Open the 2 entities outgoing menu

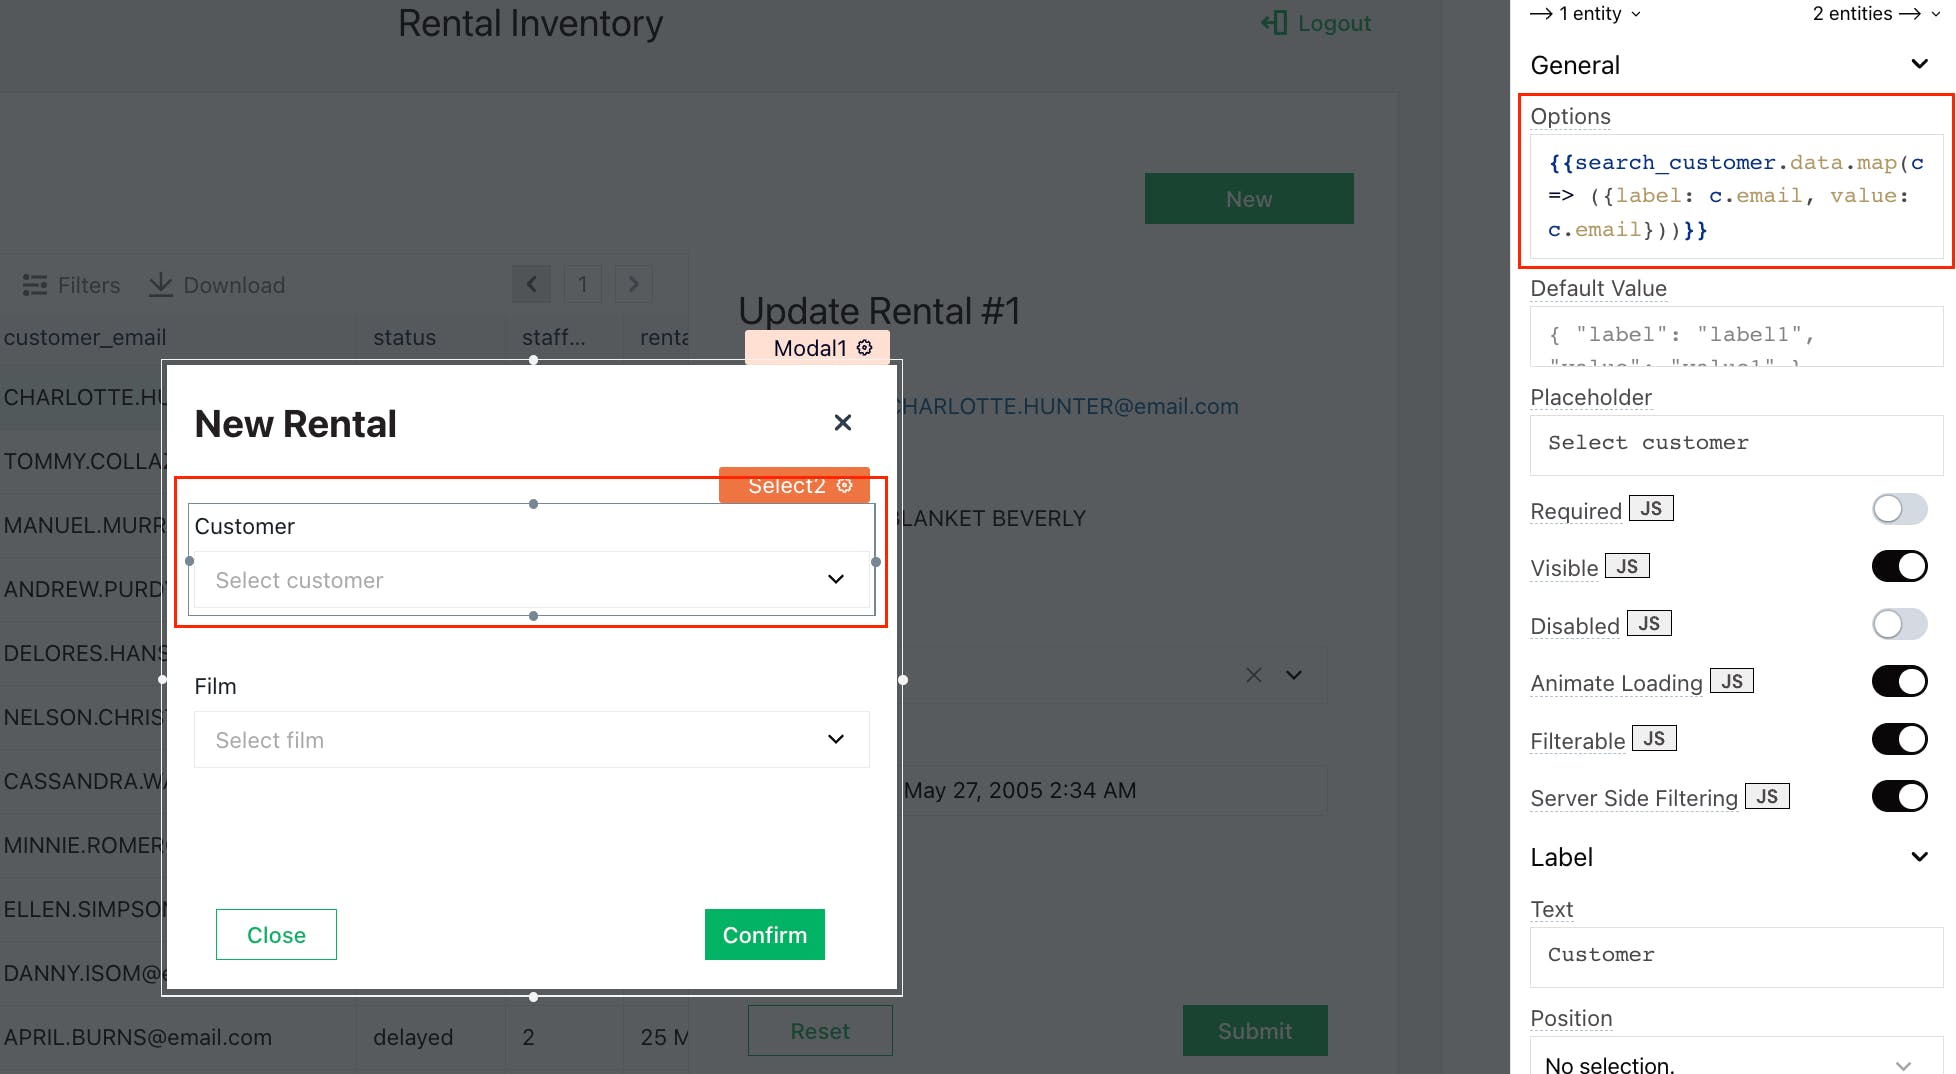[x=1876, y=14]
